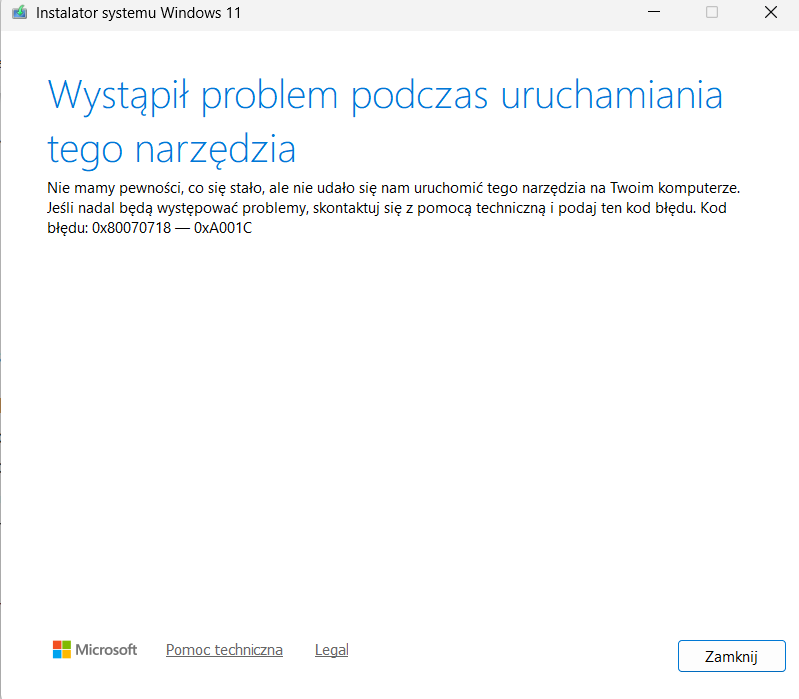The image size is (799, 699).
Task: Open the Pomoc techniczna link
Action: coord(224,650)
